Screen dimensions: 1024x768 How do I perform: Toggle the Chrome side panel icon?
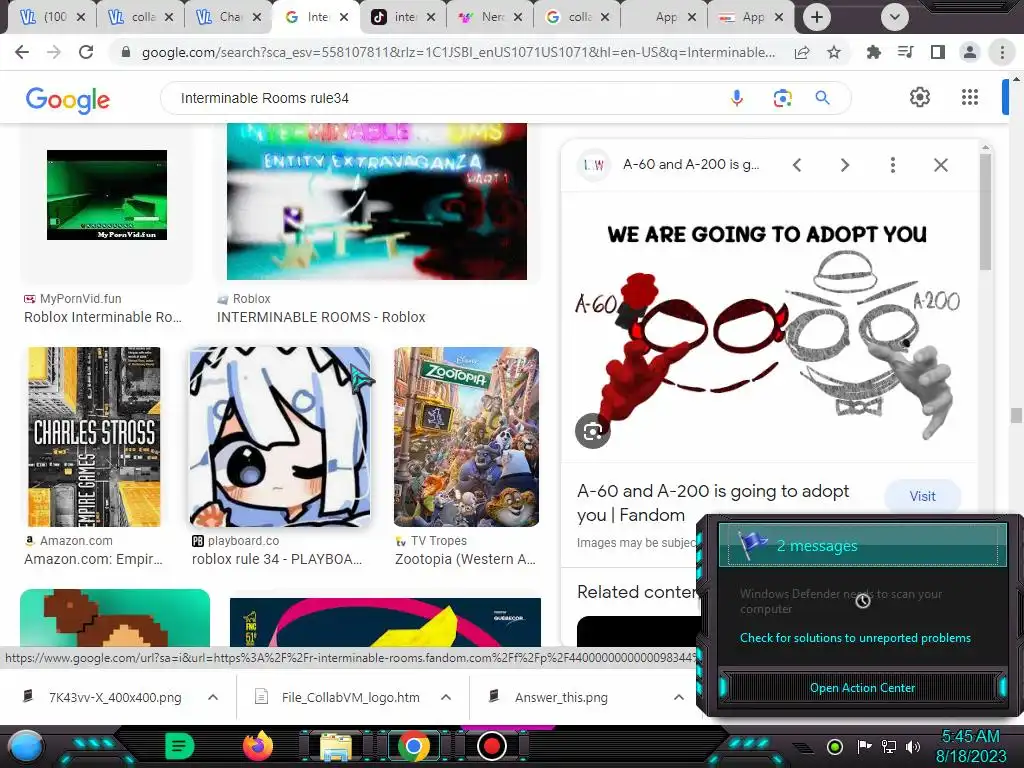938,52
